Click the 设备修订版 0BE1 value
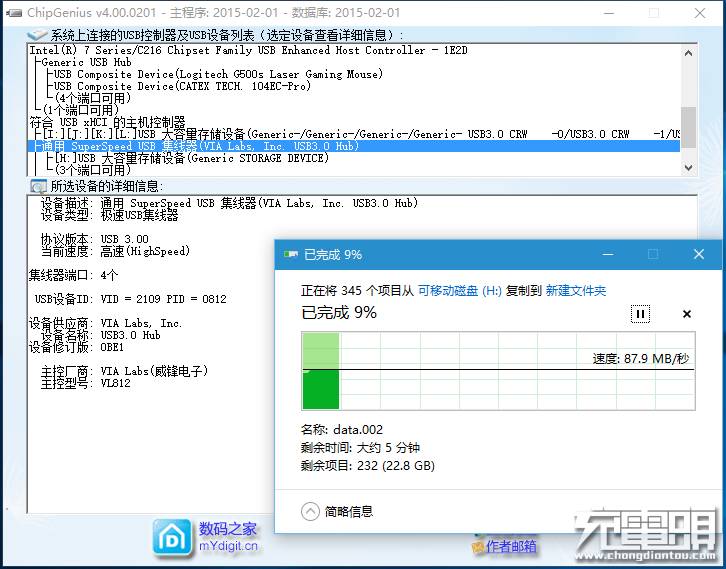 (x=112, y=347)
